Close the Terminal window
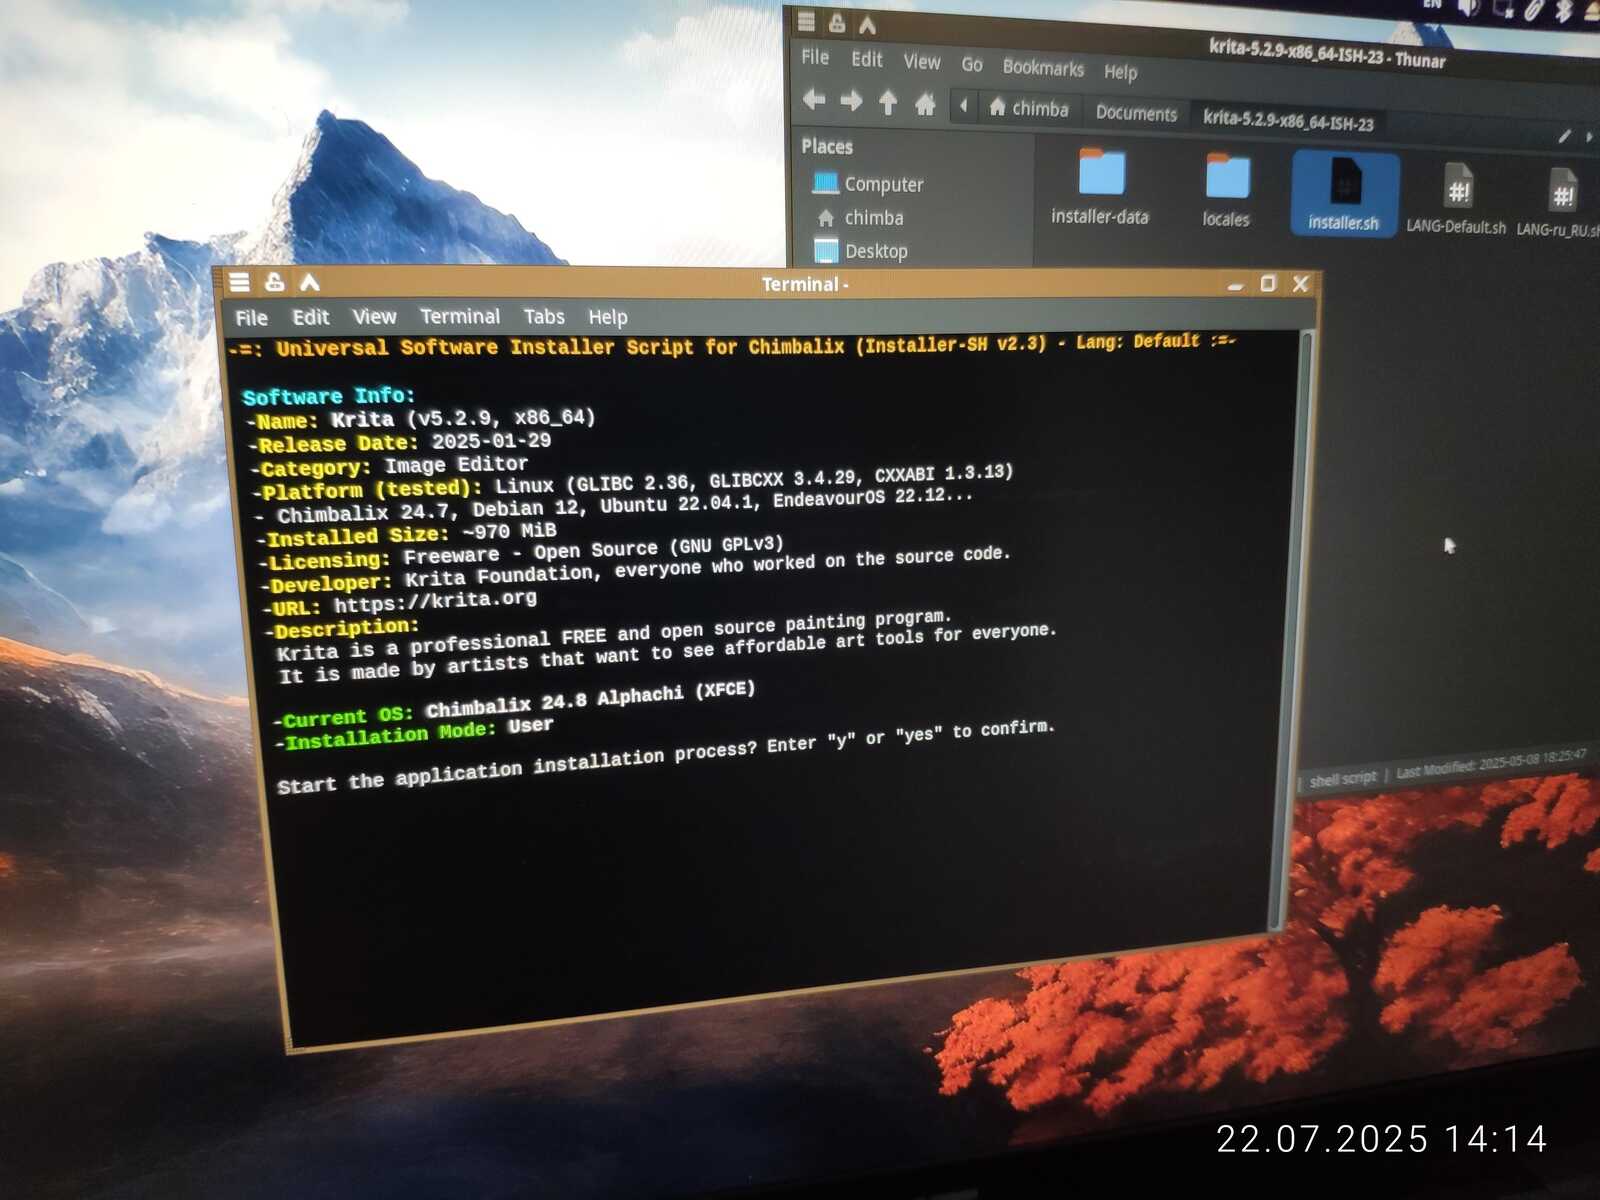This screenshot has width=1600, height=1200. [x=1301, y=284]
